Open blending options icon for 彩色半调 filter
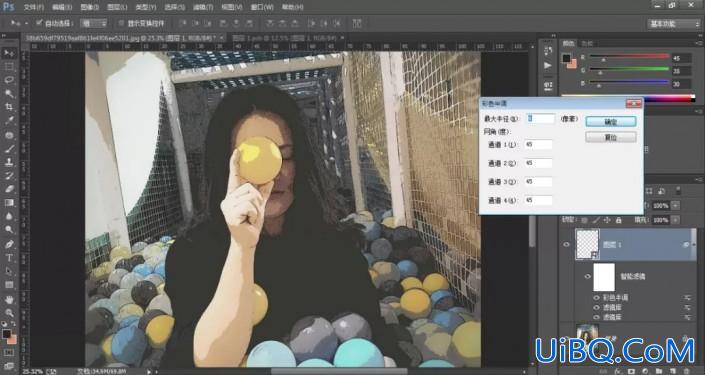 (688, 298)
